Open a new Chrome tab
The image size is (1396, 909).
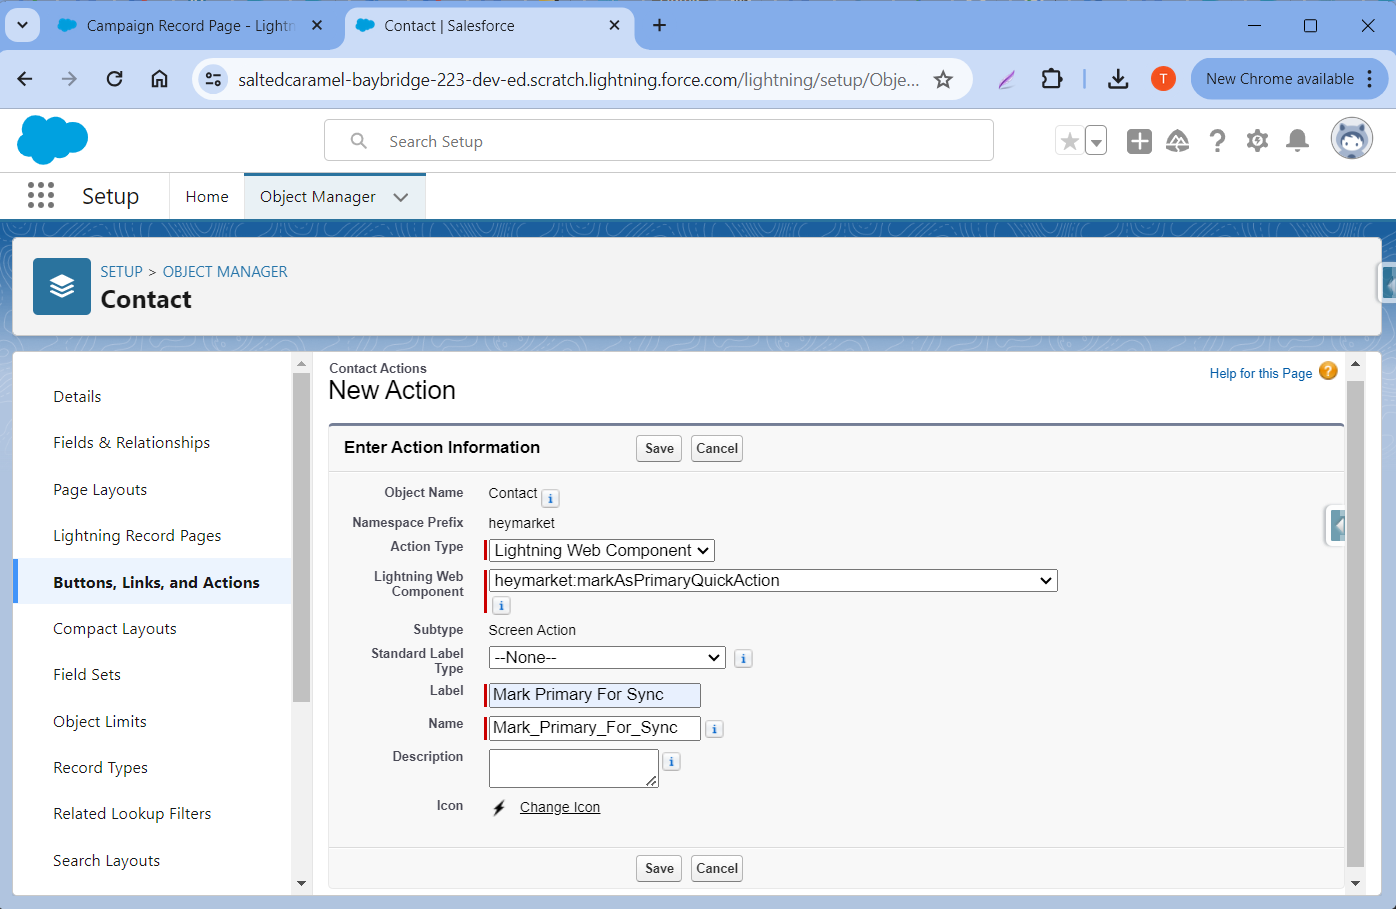pyautogui.click(x=659, y=25)
